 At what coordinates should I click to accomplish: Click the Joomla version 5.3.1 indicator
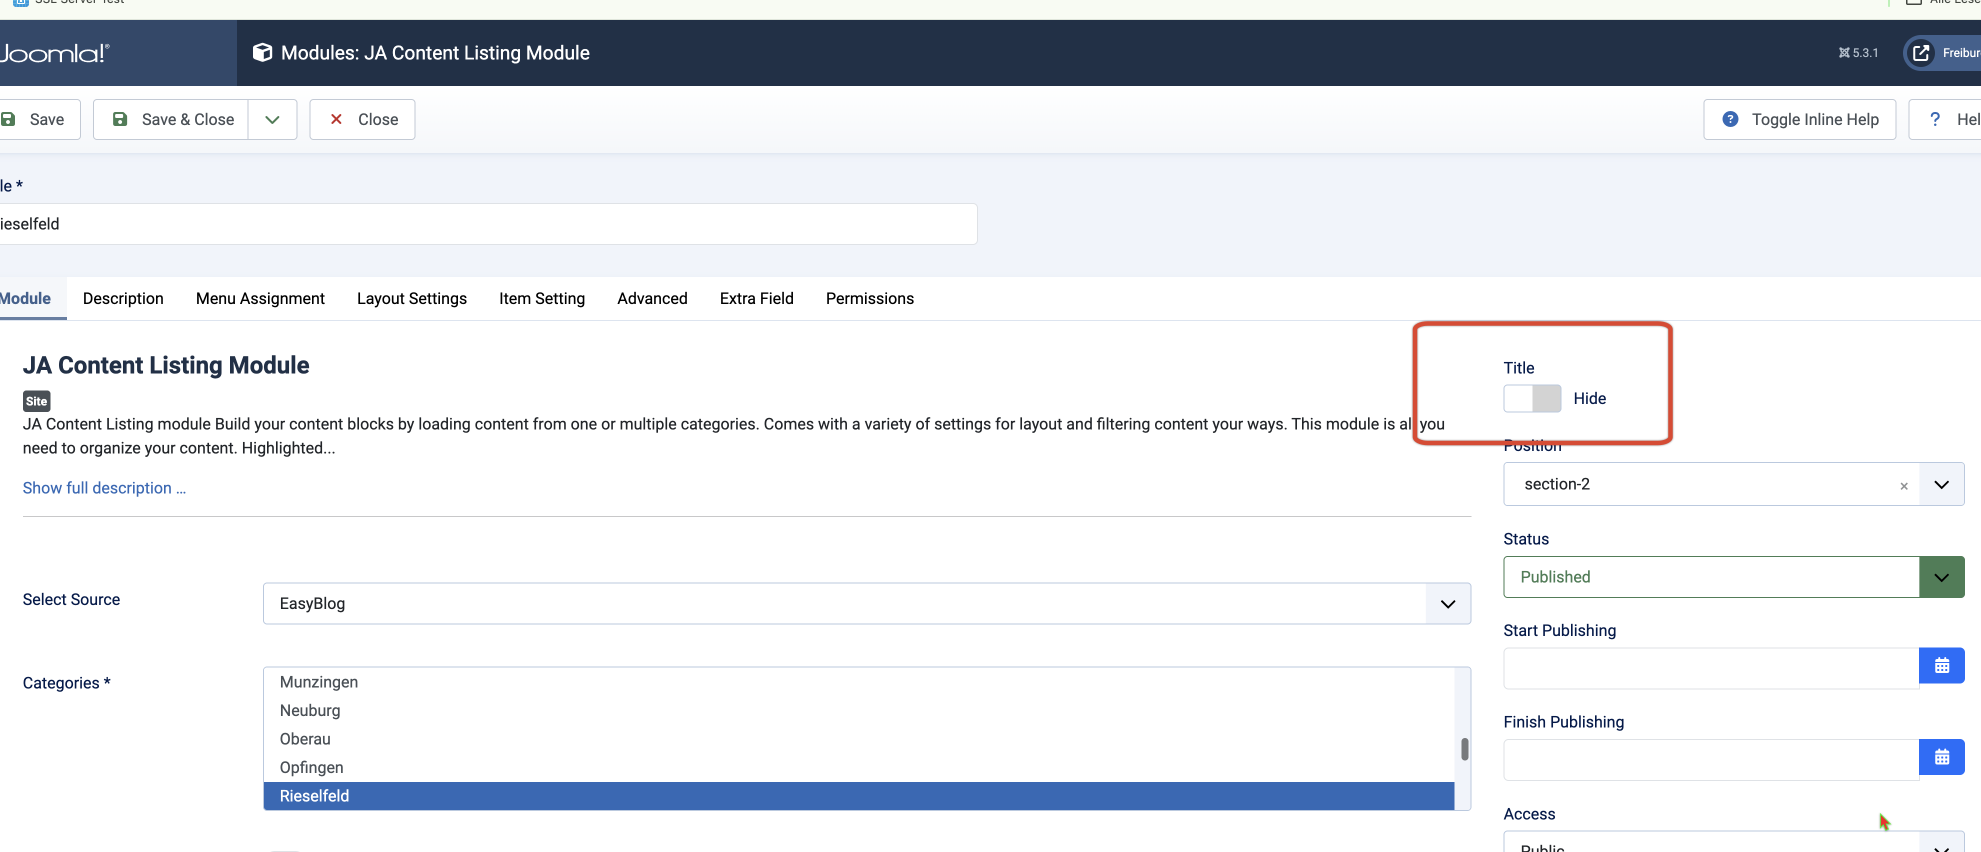[1858, 53]
